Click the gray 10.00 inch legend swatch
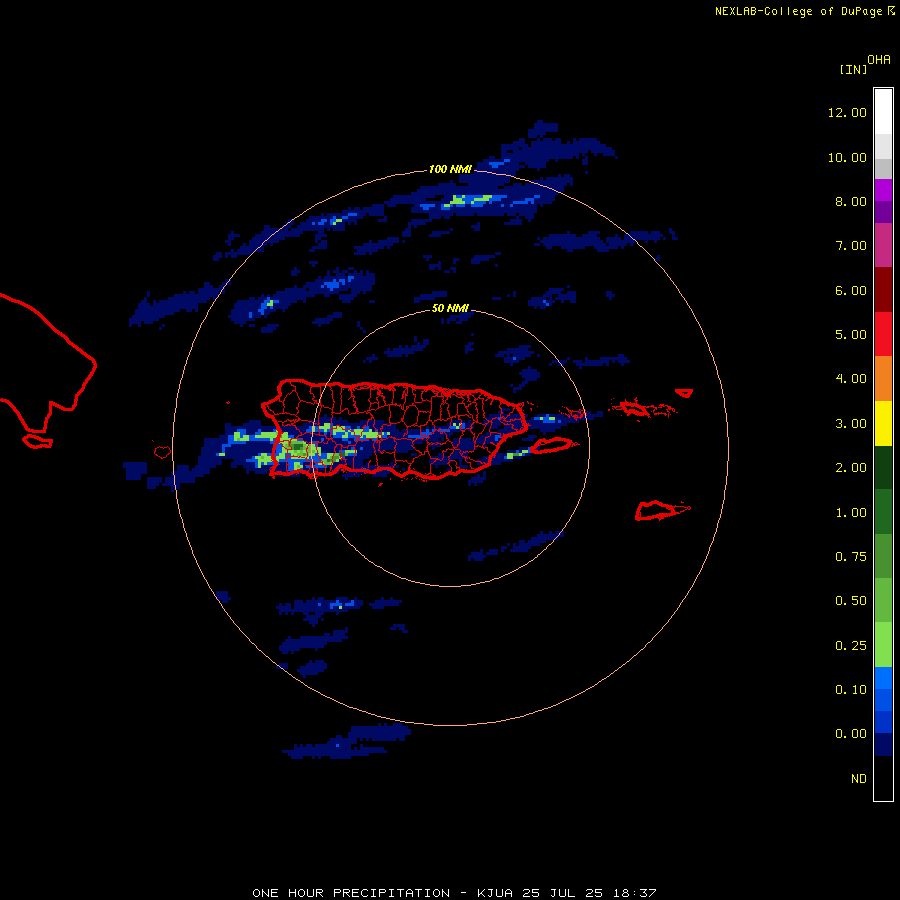Screen dimensions: 900x900 coord(883,168)
